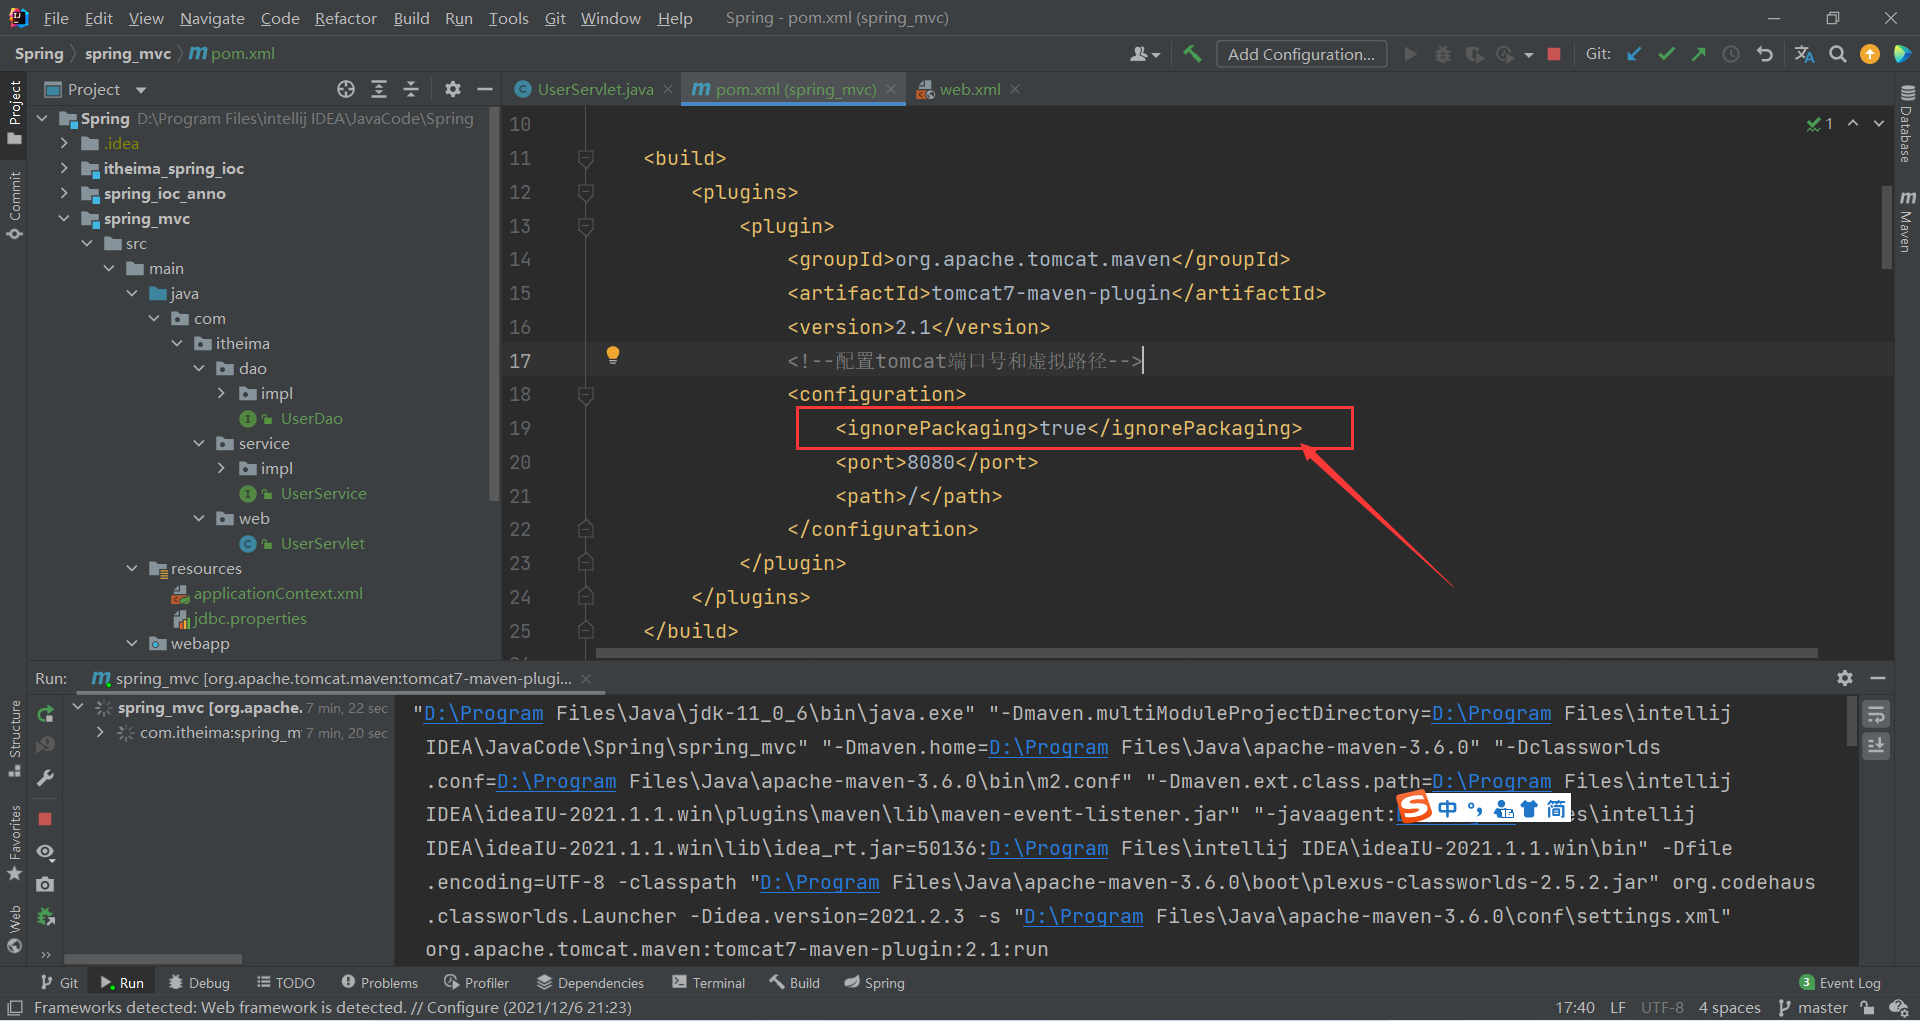
Task: Click the first D:\Program link in console
Action: [484, 713]
